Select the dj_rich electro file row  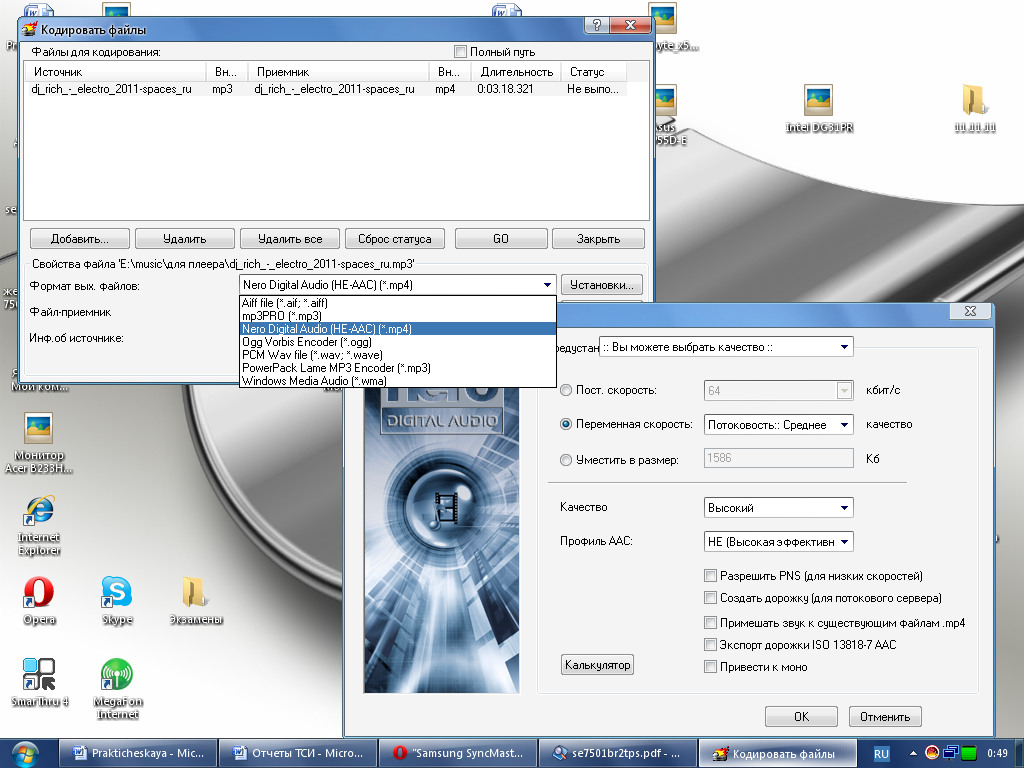click(x=325, y=89)
